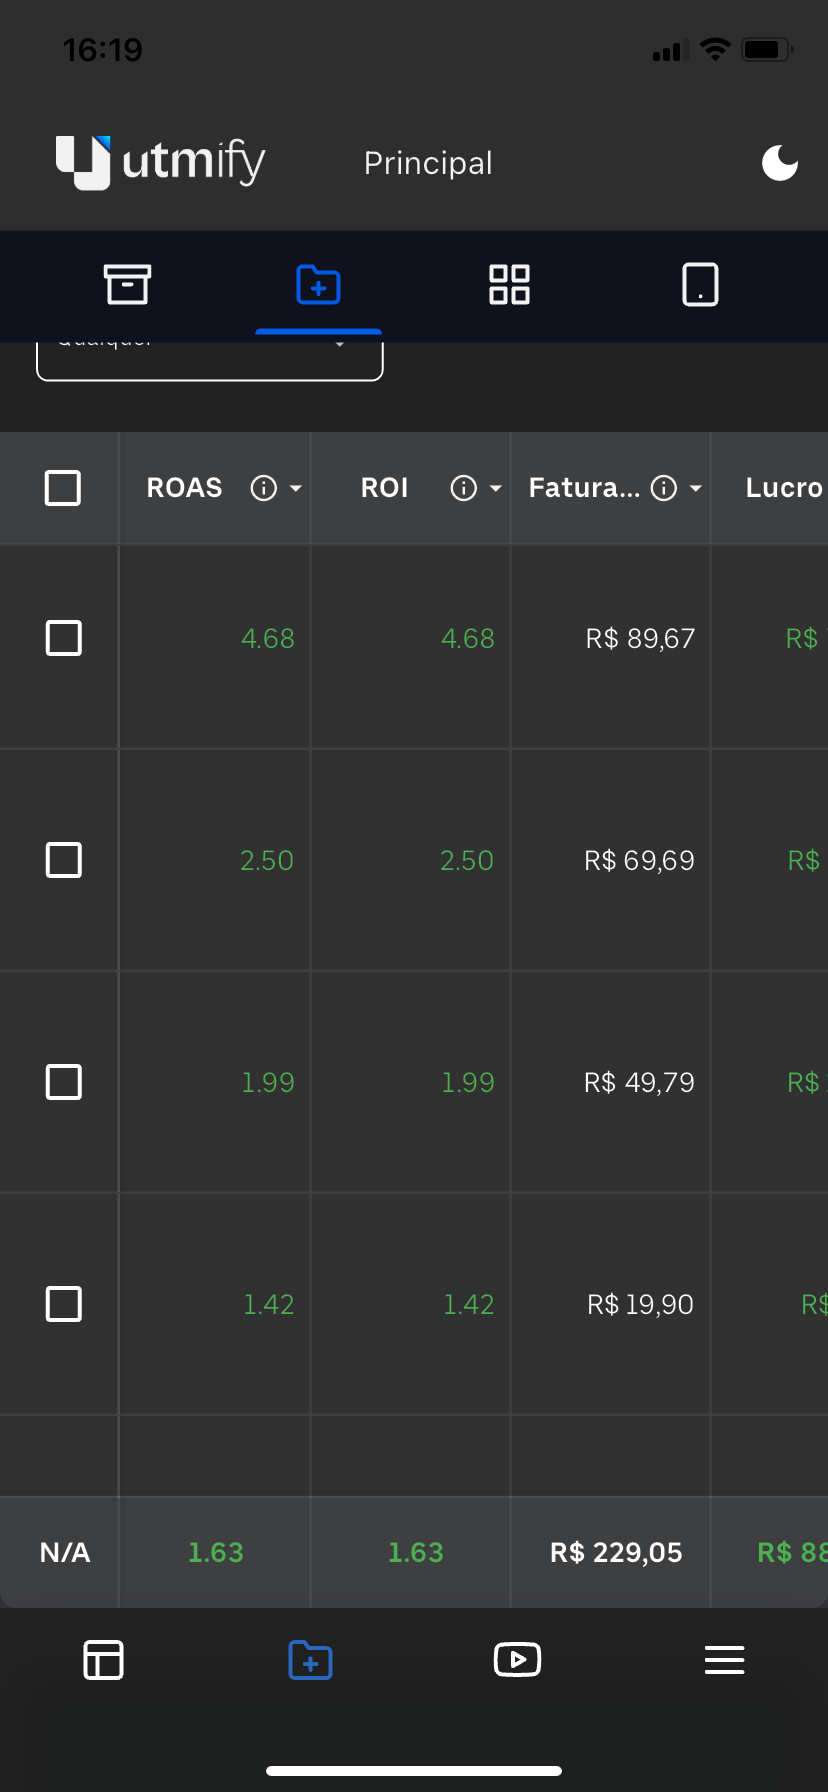828x1792 pixels.
Task: Click the Lucro column header
Action: coord(783,488)
